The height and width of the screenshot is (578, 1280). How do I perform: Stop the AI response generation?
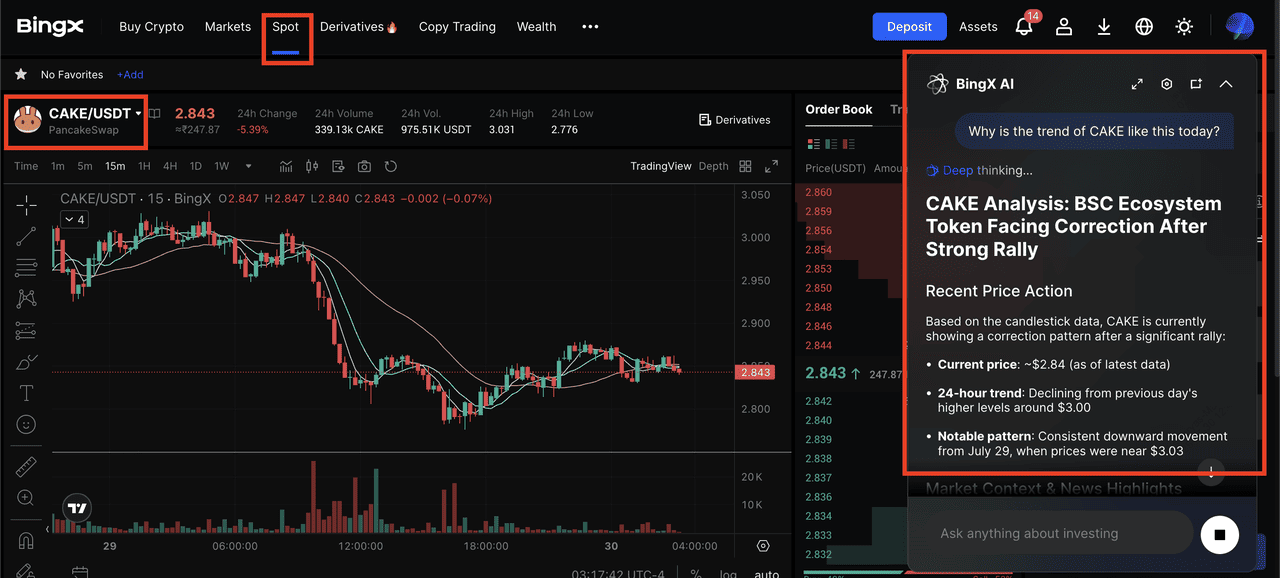(x=1219, y=534)
